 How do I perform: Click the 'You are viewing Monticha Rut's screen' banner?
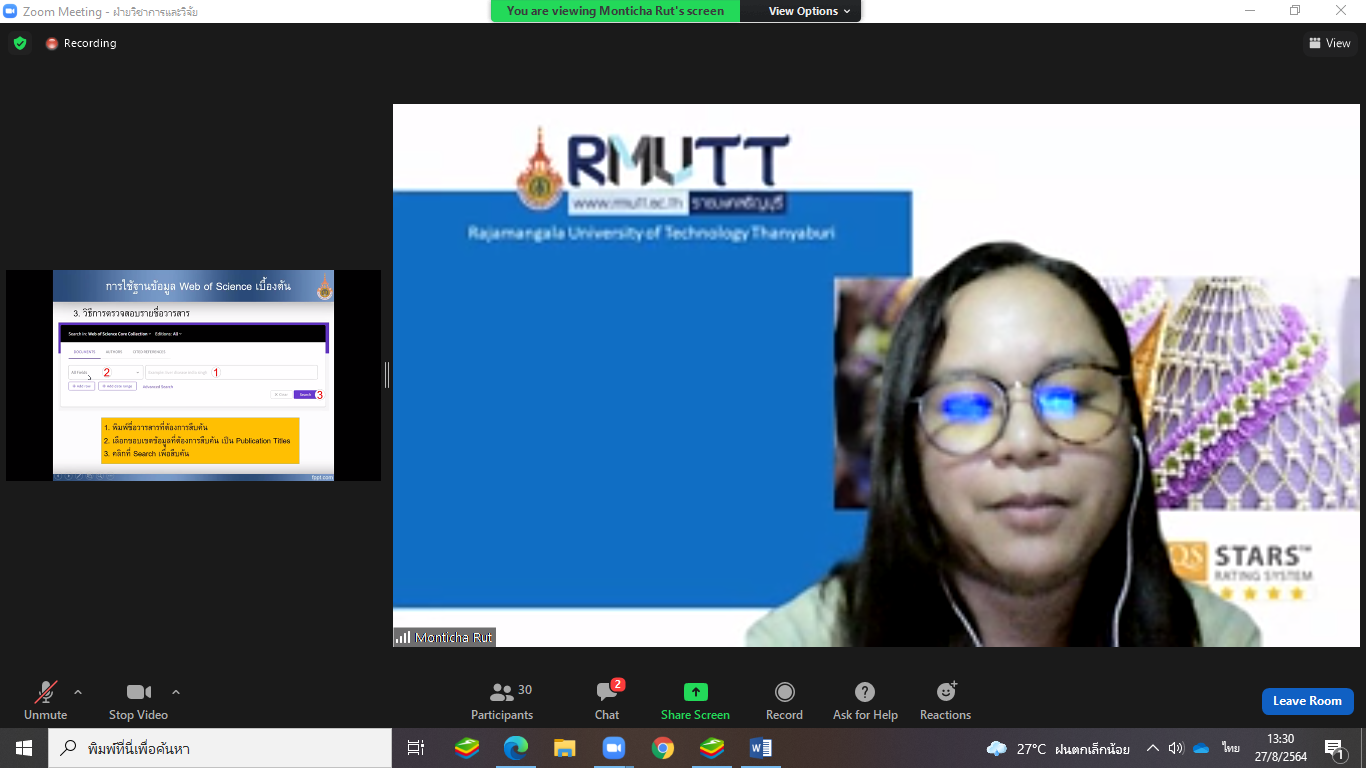click(x=615, y=11)
